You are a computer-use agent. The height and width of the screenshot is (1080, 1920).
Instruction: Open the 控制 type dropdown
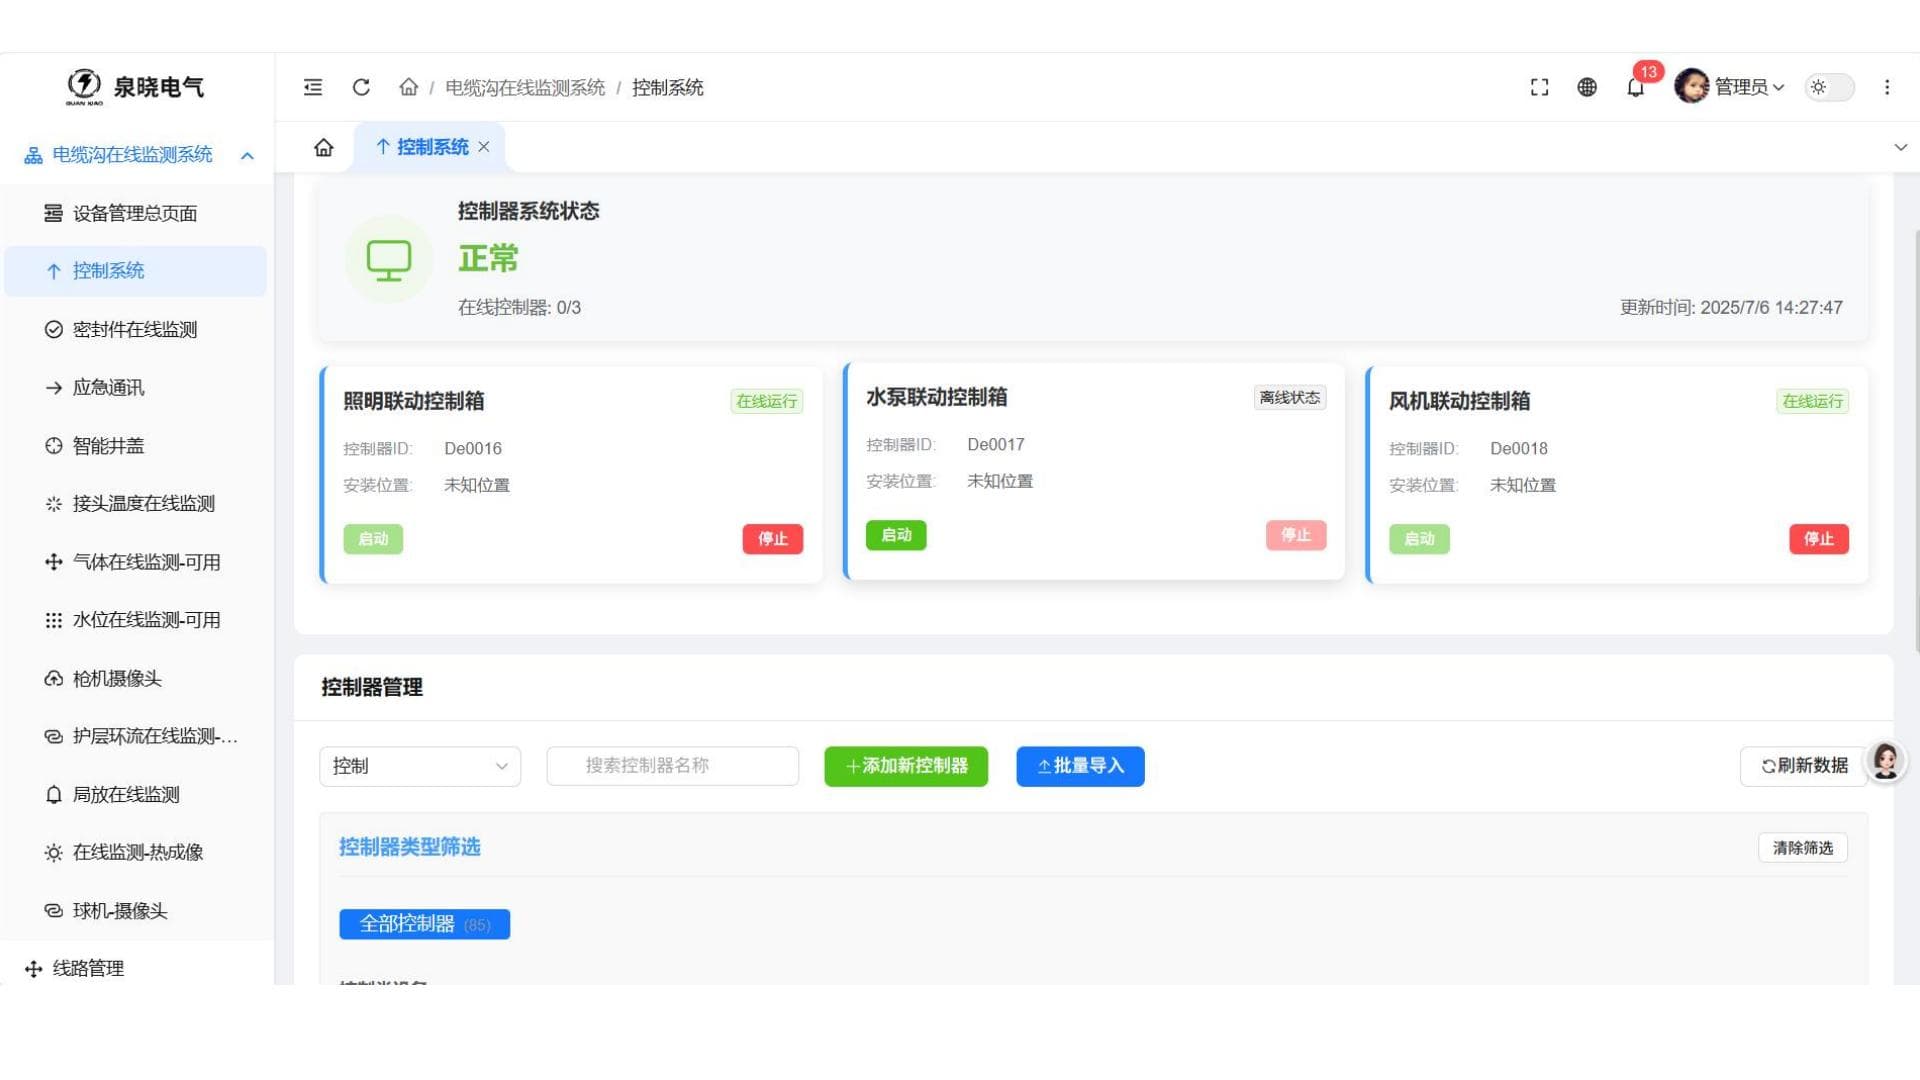tap(420, 766)
